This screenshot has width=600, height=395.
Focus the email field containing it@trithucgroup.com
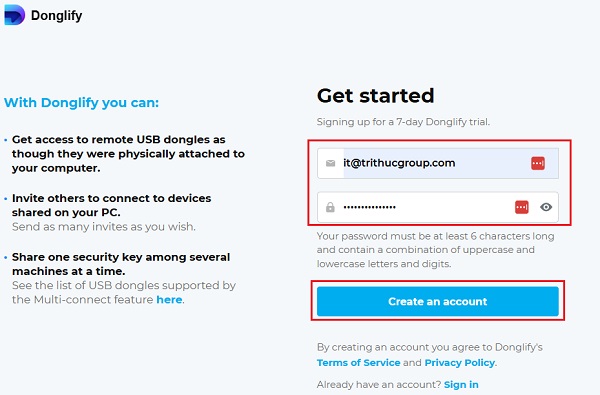pos(438,163)
